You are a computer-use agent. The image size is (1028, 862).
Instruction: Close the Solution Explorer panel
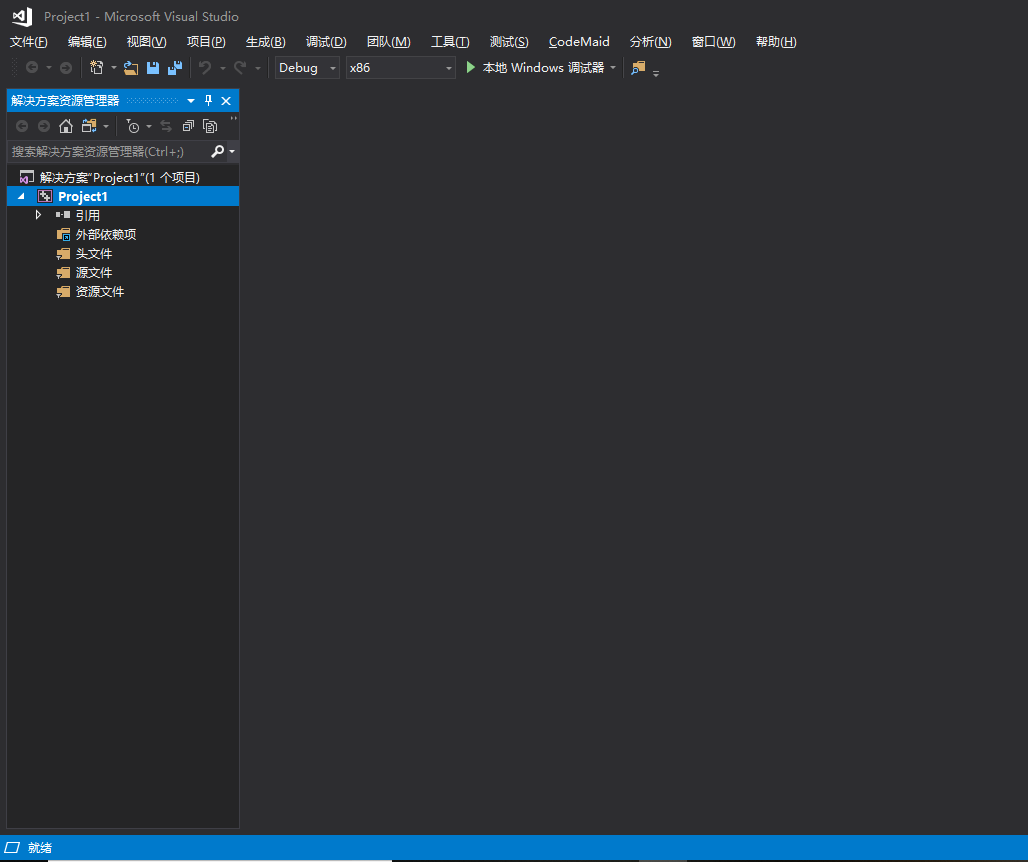226,100
